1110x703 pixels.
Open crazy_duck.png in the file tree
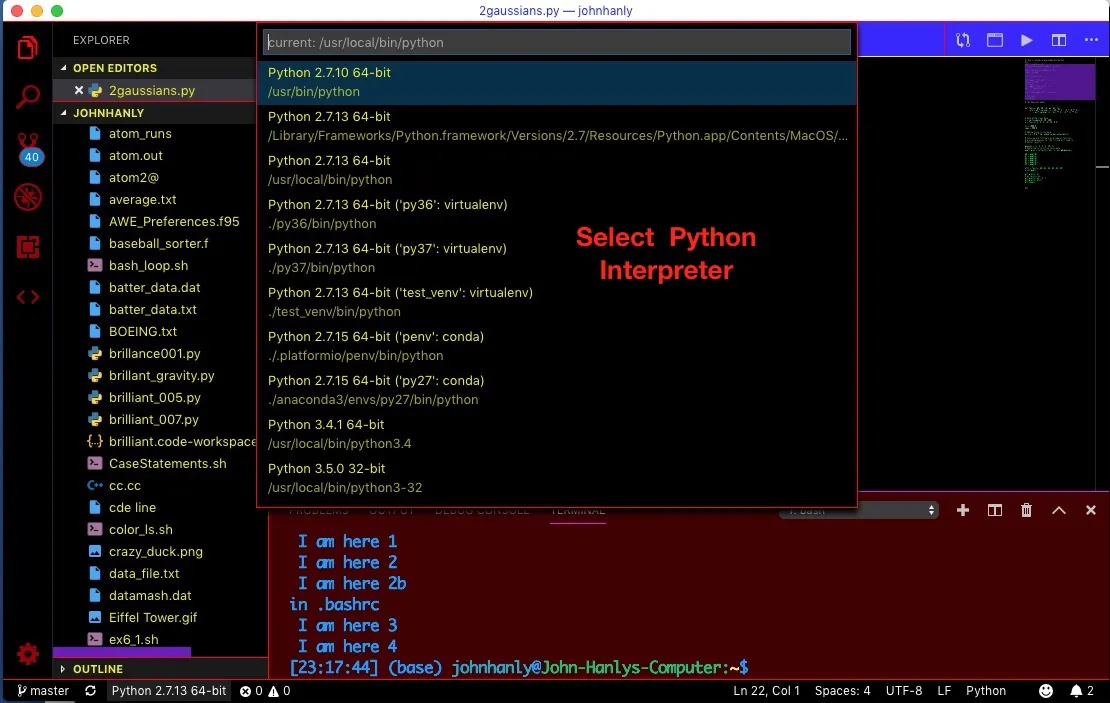click(156, 551)
